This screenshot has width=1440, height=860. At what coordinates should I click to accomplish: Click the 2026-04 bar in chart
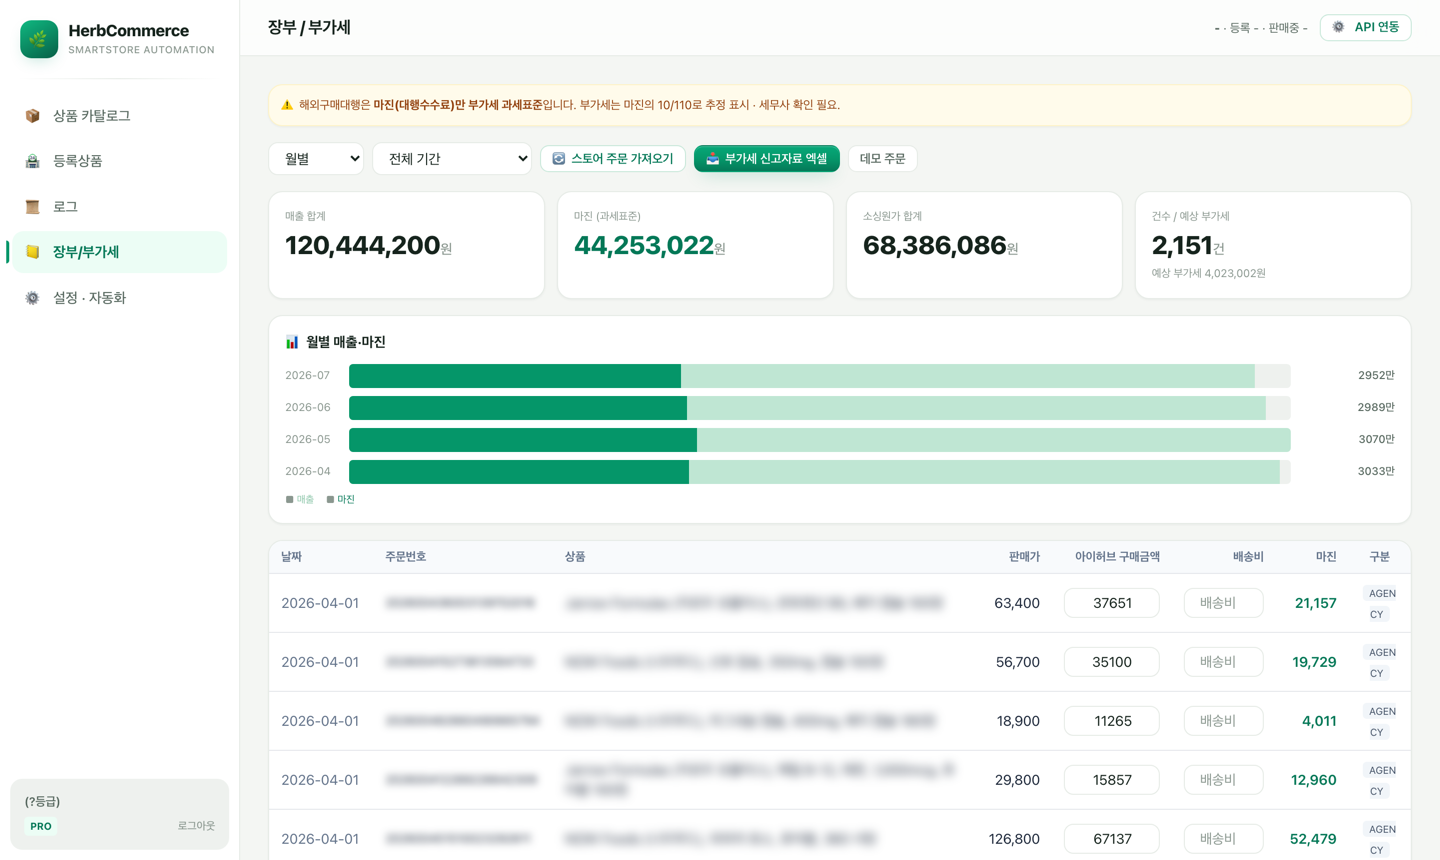point(819,472)
